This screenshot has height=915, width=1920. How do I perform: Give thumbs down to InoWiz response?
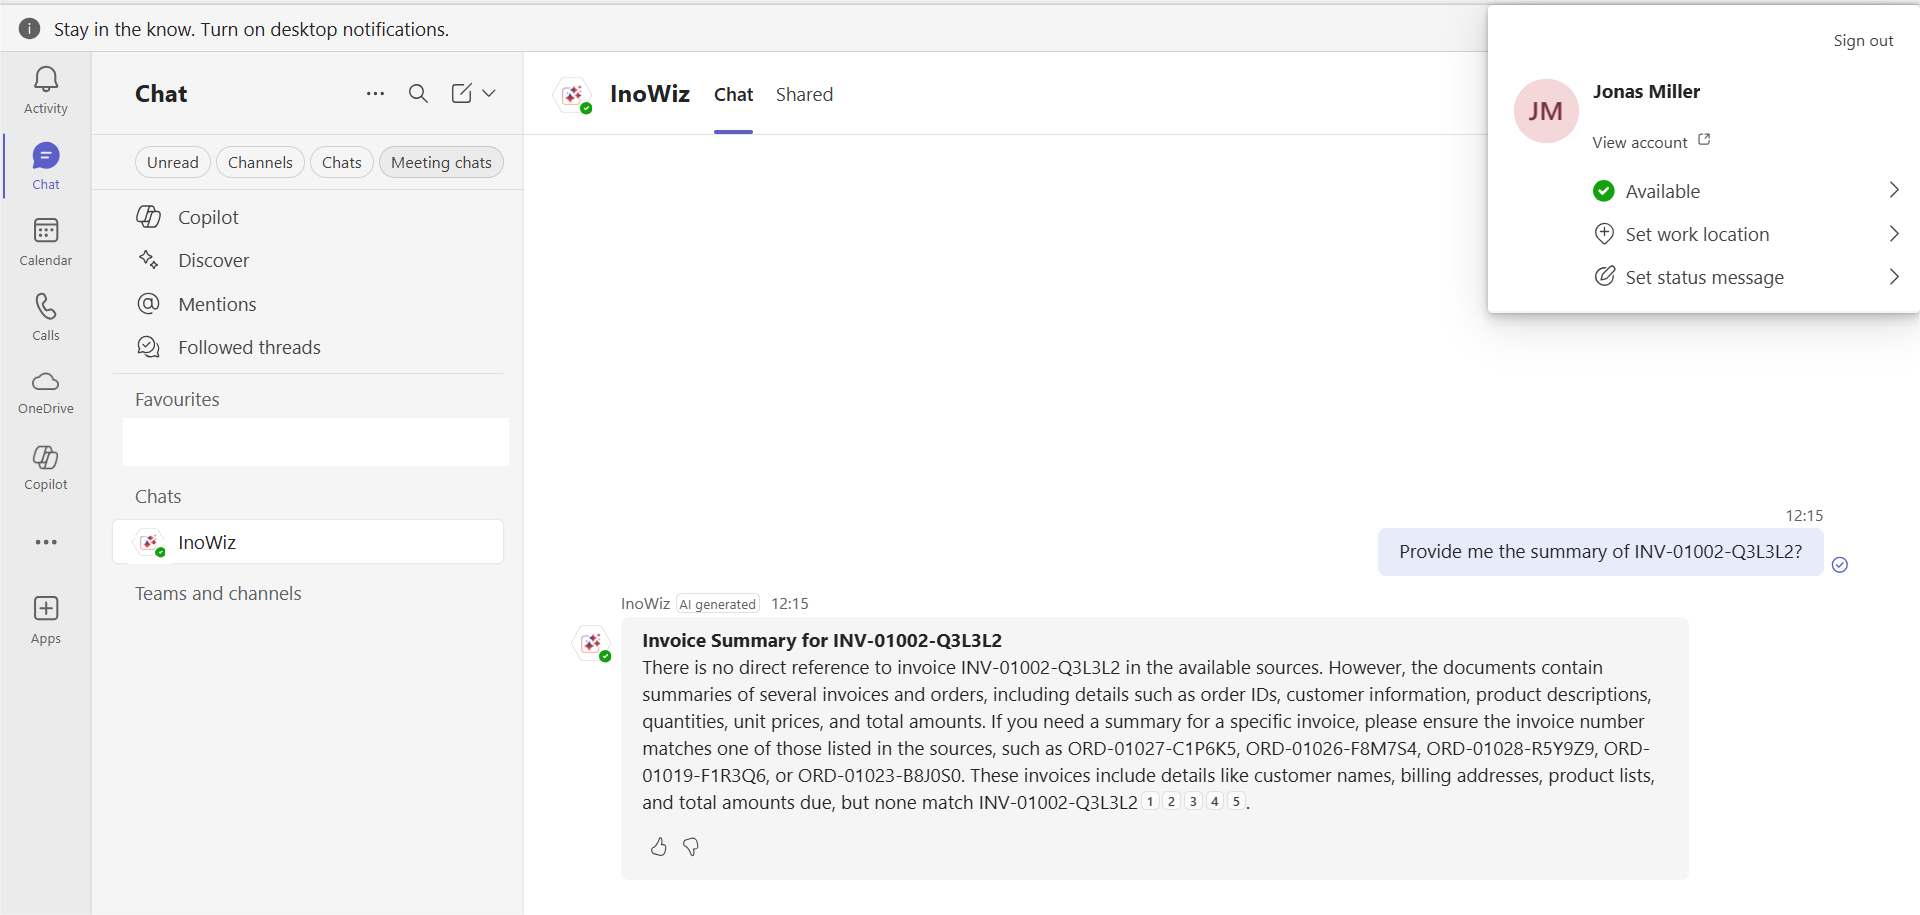click(x=691, y=847)
